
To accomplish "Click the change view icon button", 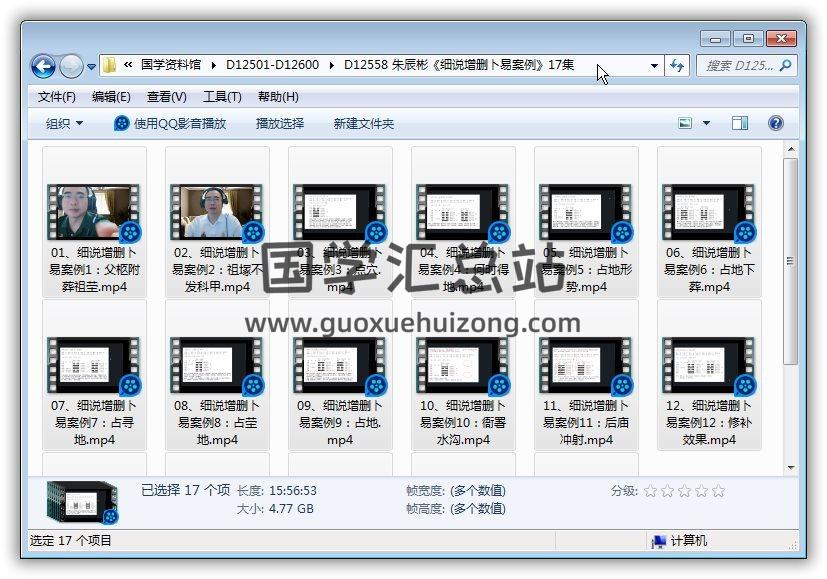I will [x=686, y=123].
